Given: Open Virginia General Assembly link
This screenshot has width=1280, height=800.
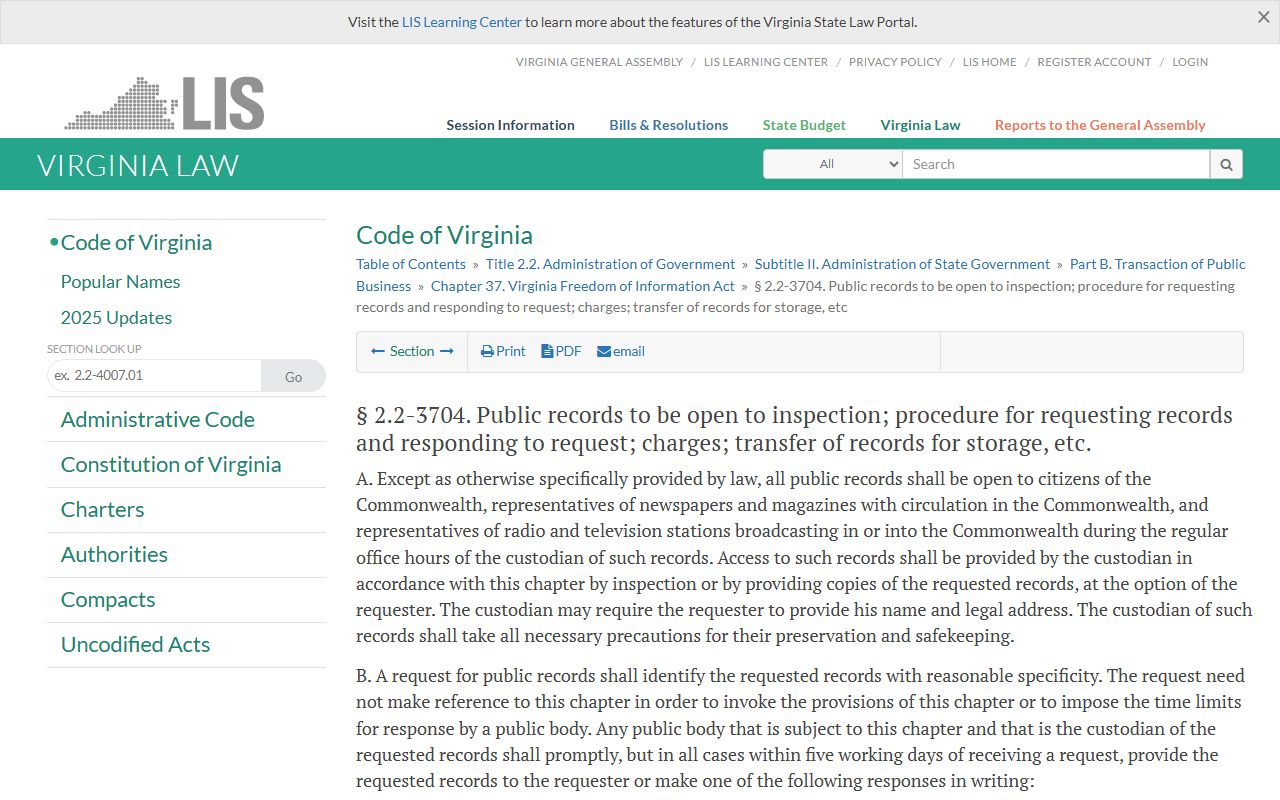Looking at the screenshot, I should [x=599, y=62].
